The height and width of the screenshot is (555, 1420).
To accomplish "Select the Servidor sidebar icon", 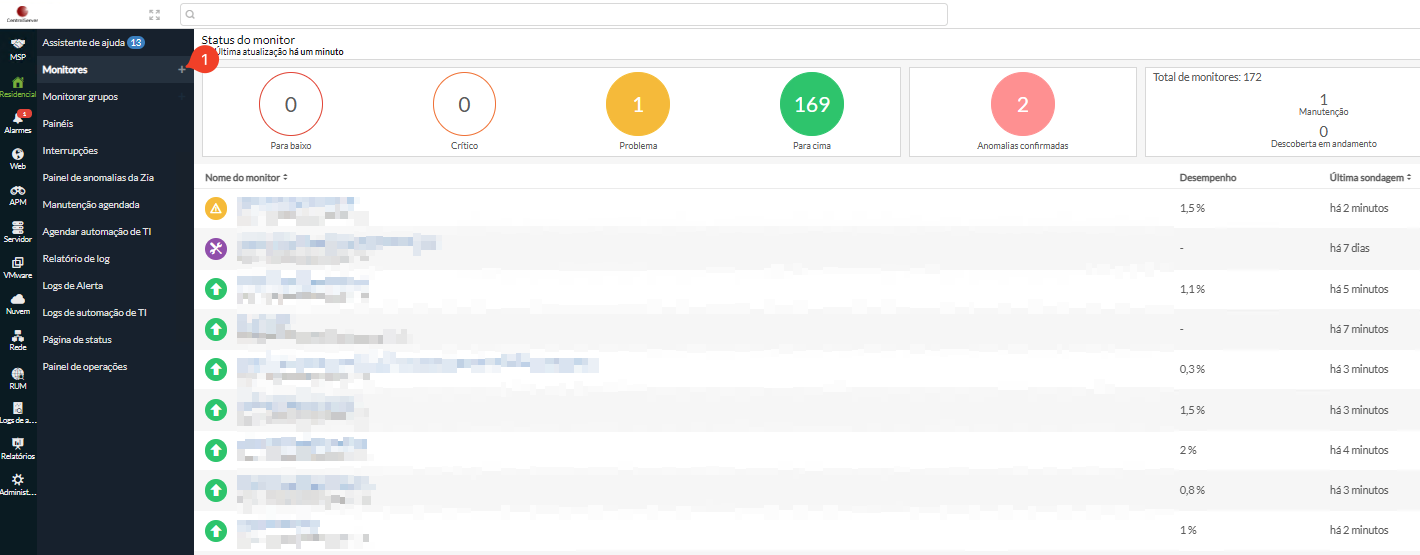I will click(17, 228).
